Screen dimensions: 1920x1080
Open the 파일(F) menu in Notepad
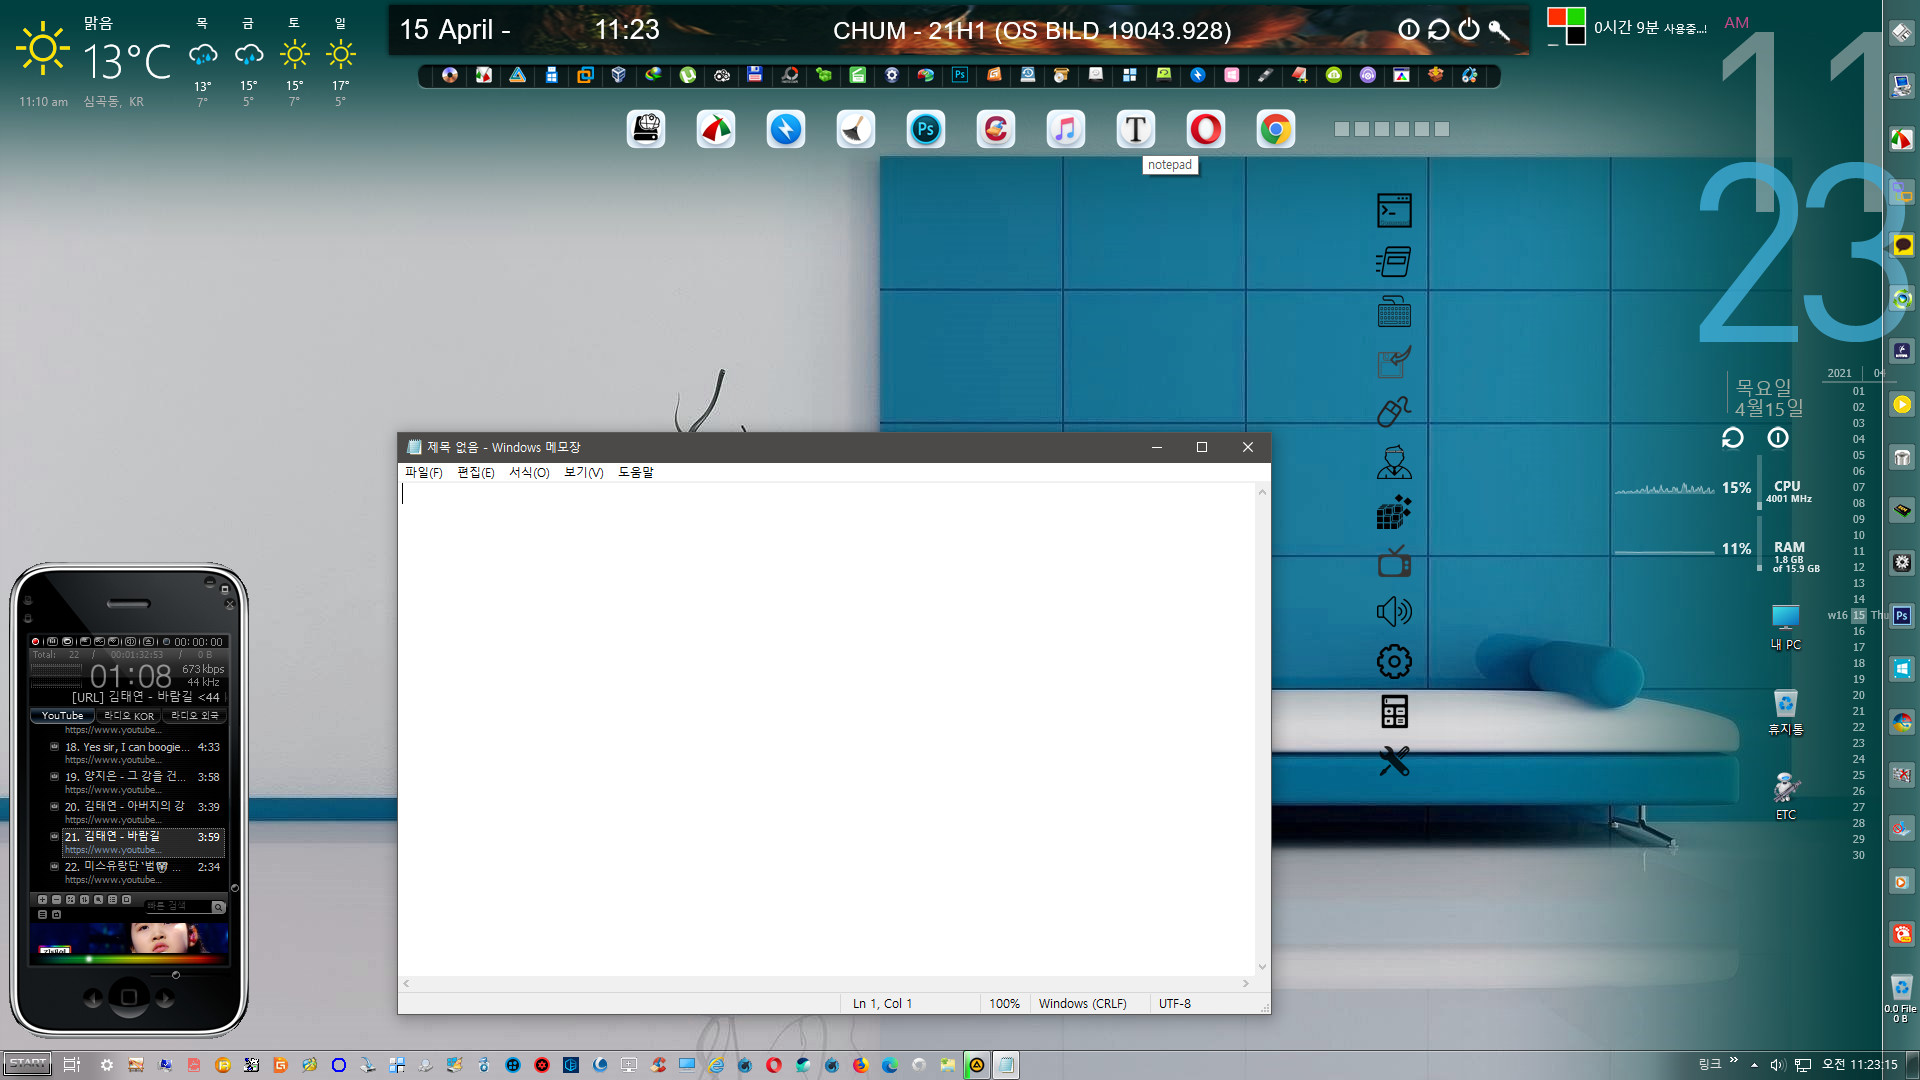[423, 473]
